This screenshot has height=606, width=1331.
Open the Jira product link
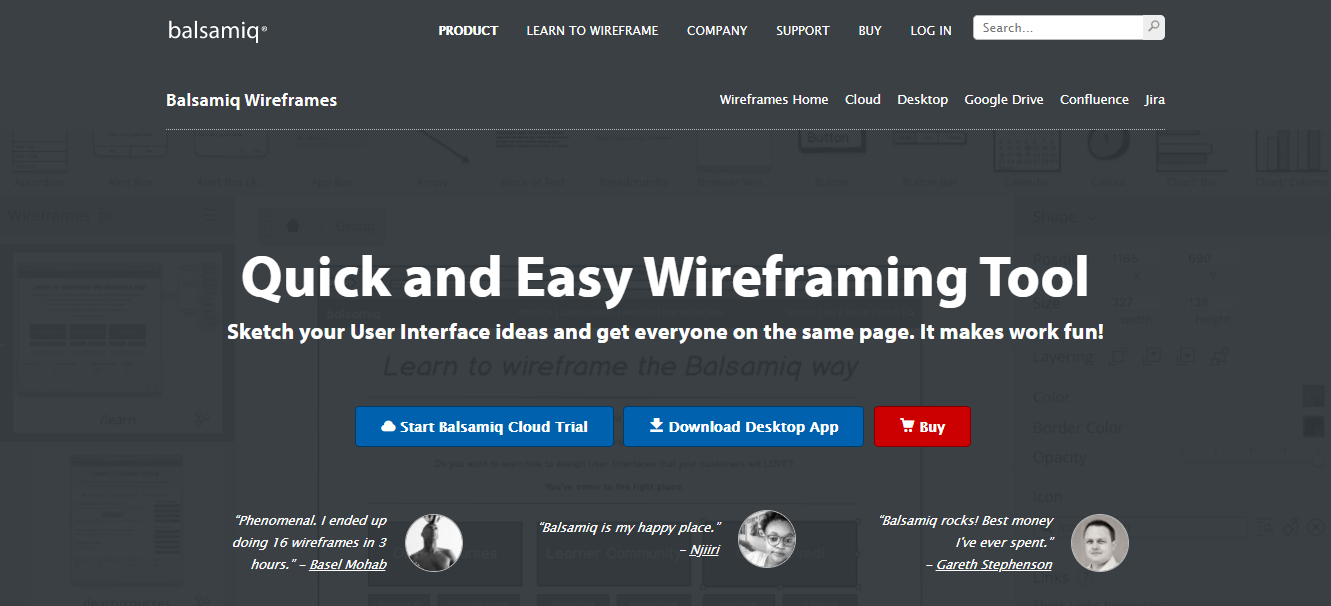click(1154, 100)
